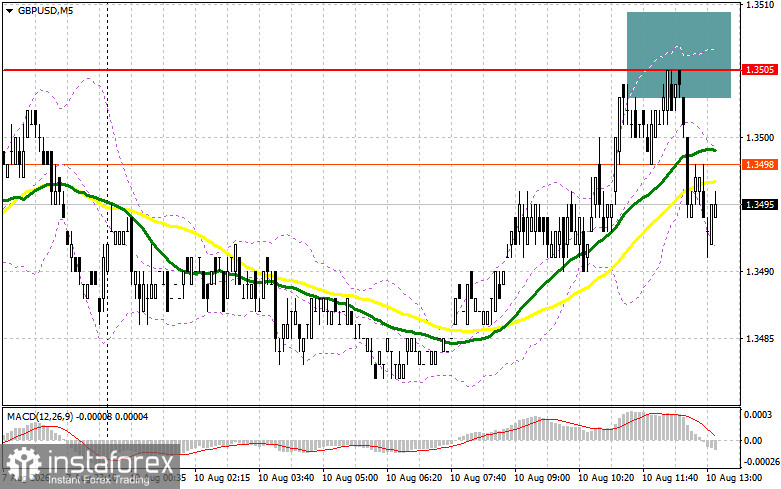Image resolution: width=781 pixels, height=489 pixels.
Task: Select the 10 Aug 09:00 time label
Action: 542,478
